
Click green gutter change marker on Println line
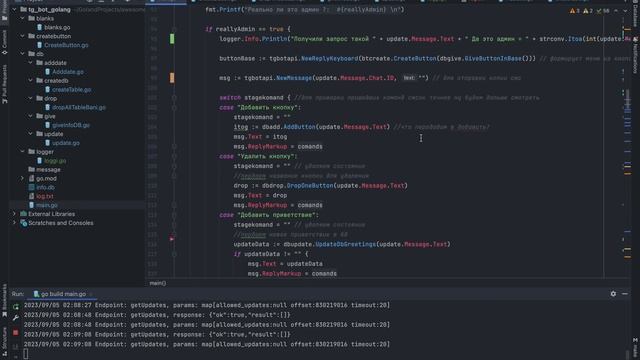(172, 39)
